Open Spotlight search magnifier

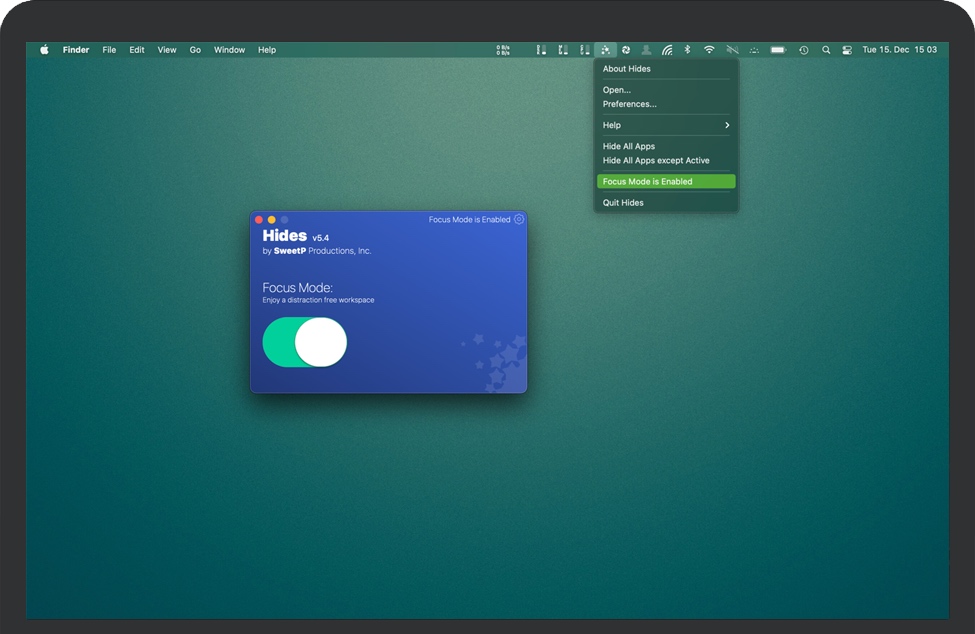[x=826, y=50]
